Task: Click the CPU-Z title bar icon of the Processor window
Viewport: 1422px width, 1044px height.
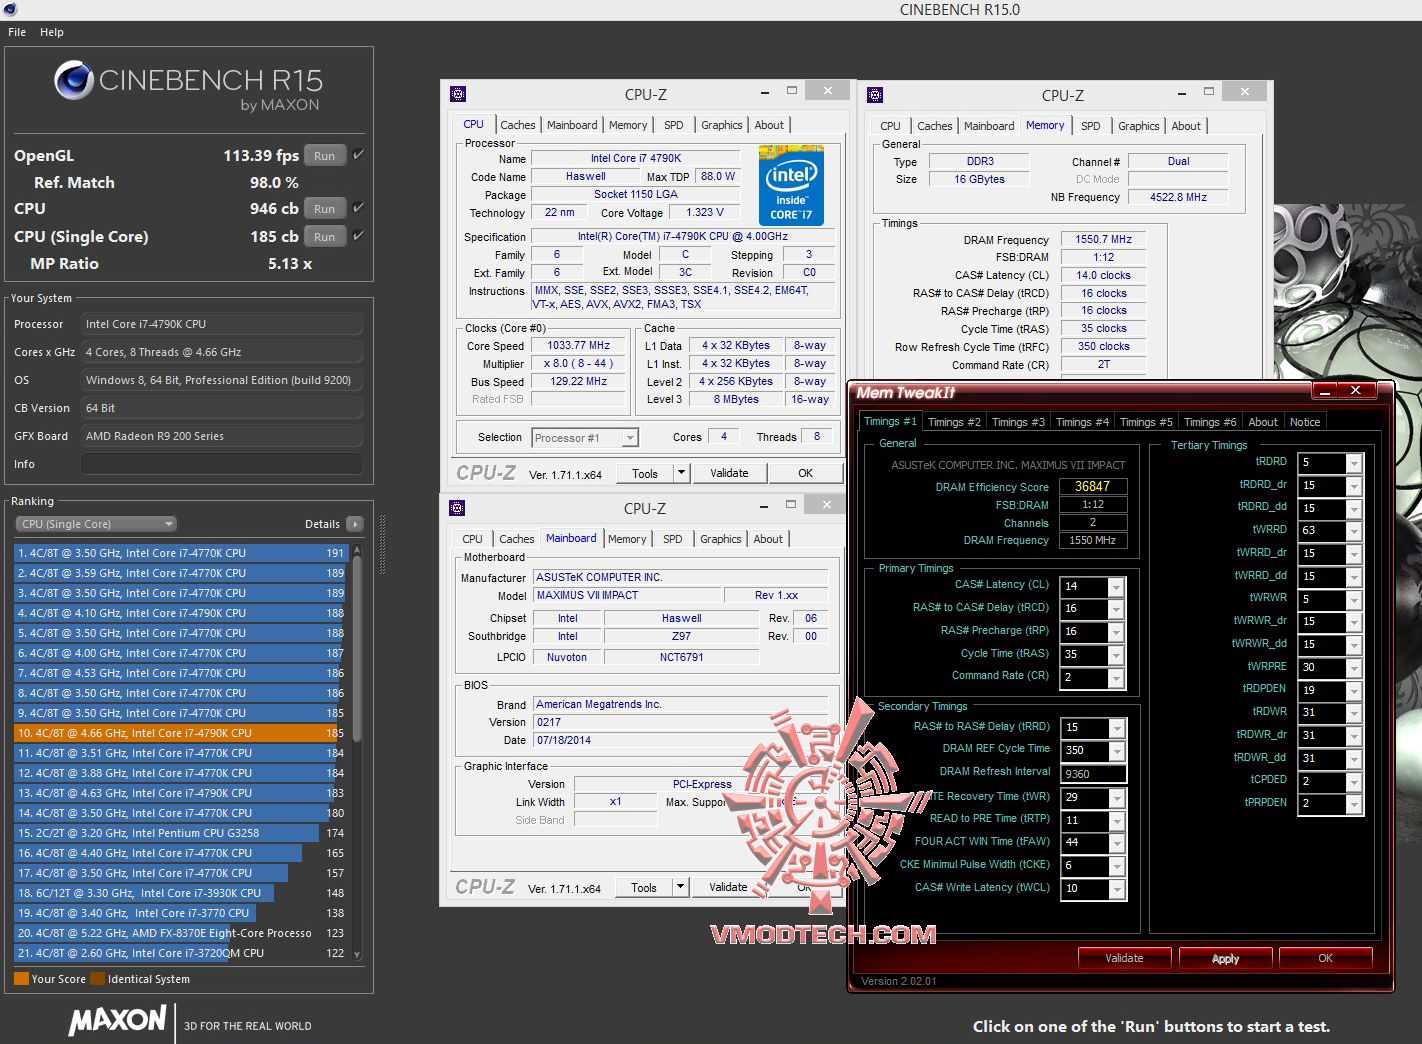Action: [x=458, y=94]
